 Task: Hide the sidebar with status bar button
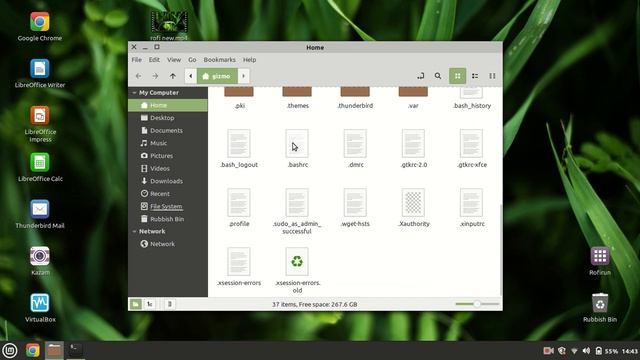point(170,304)
